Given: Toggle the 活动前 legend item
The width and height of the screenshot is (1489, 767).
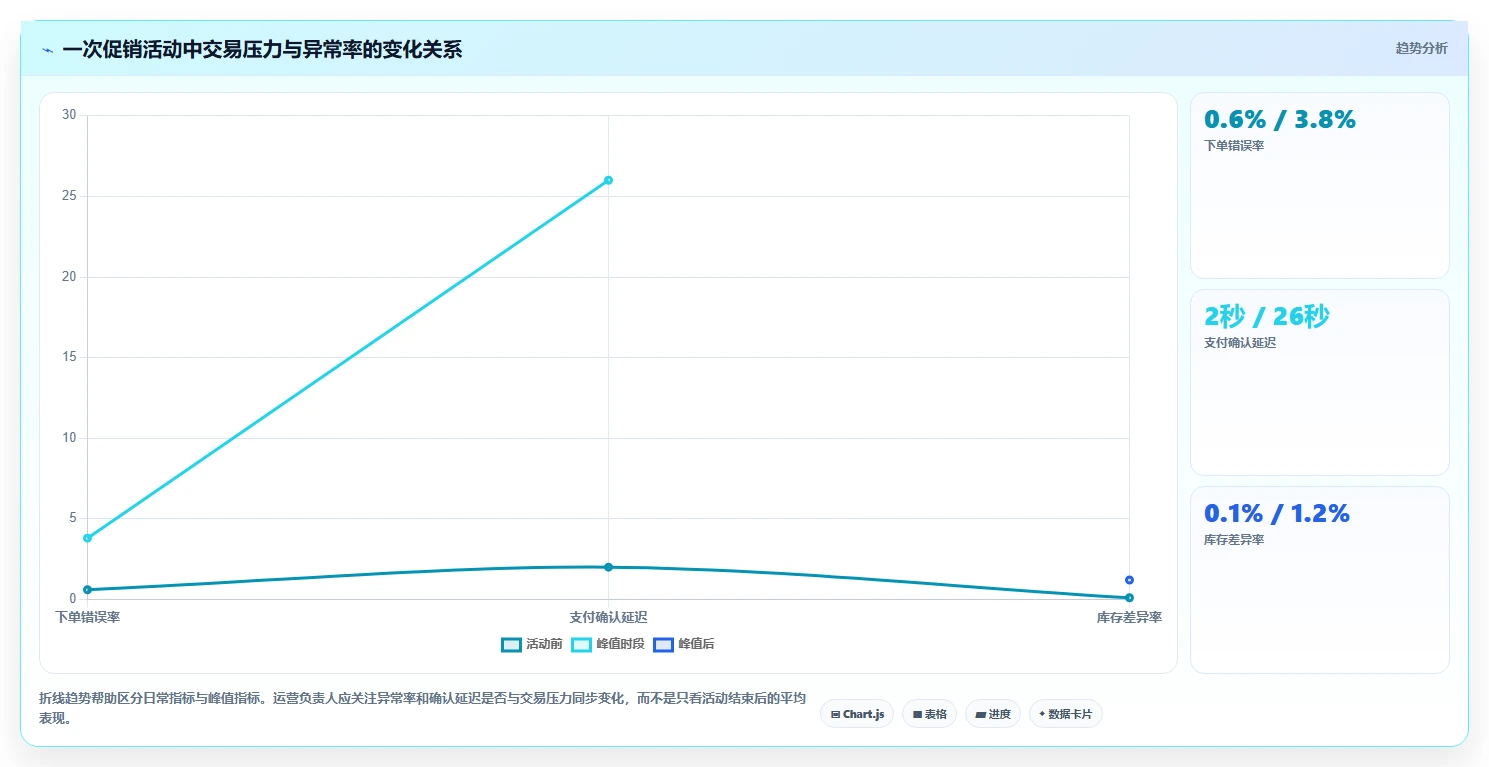Looking at the screenshot, I should coord(532,644).
